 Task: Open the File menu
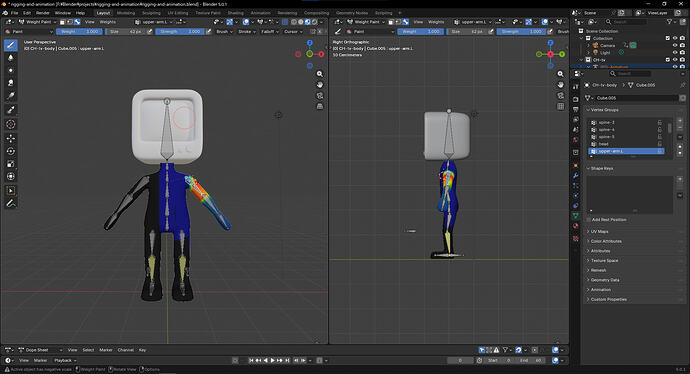click(x=15, y=13)
